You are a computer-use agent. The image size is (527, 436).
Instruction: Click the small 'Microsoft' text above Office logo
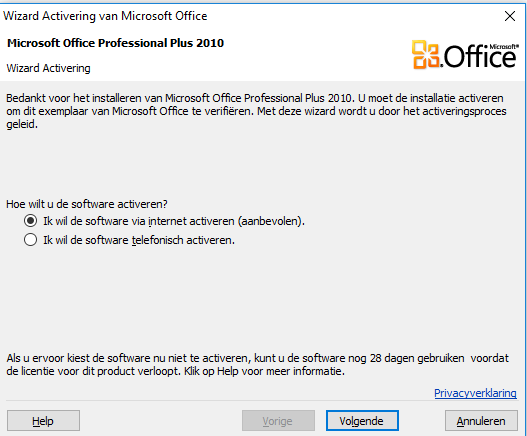point(504,47)
